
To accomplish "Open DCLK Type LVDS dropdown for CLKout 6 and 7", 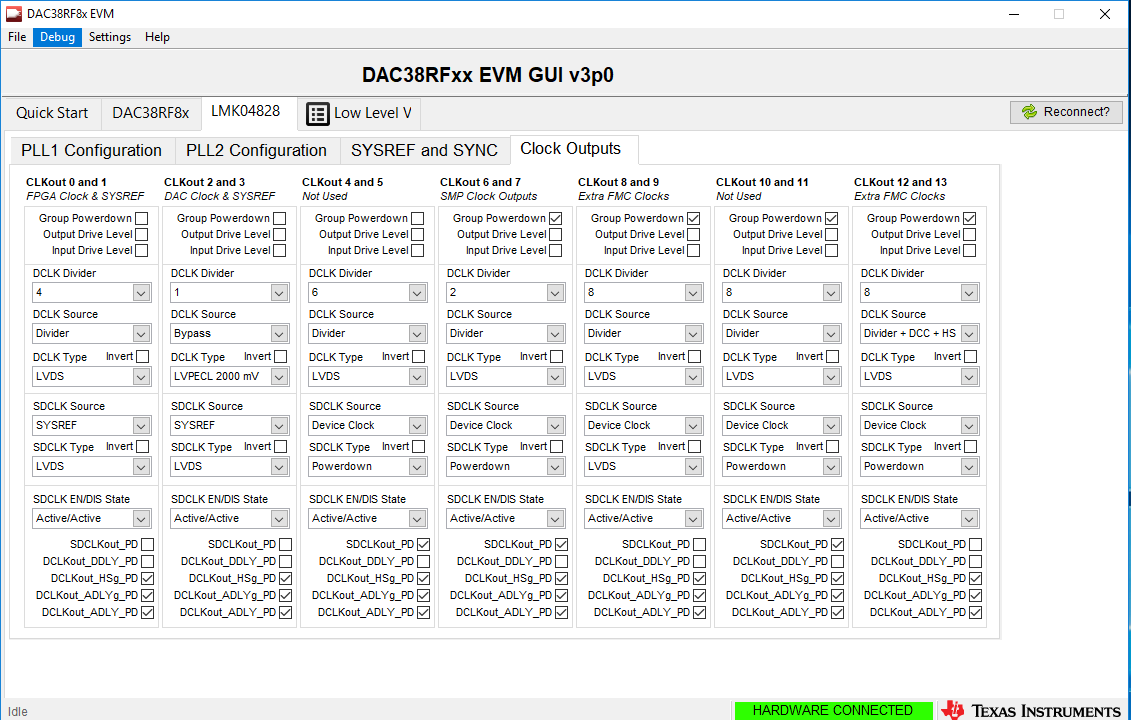I will tap(505, 376).
